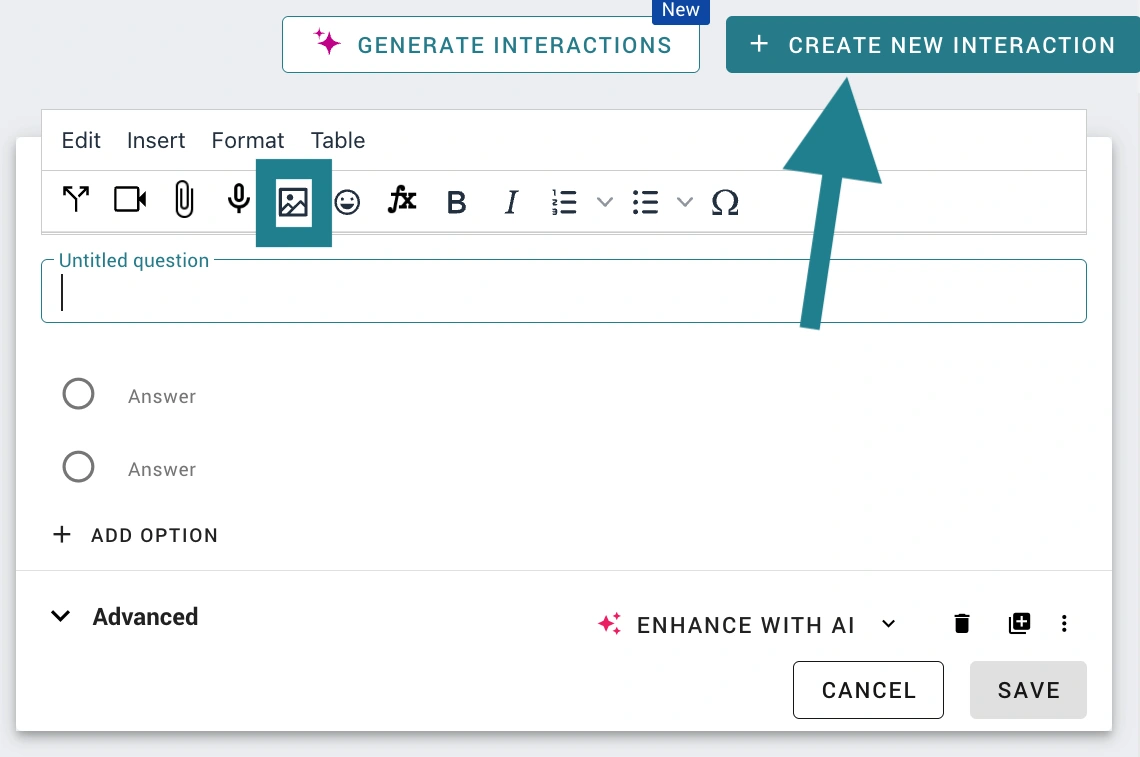Viewport: 1140px width, 757px height.
Task: Open the emoji picker
Action: 348,202
